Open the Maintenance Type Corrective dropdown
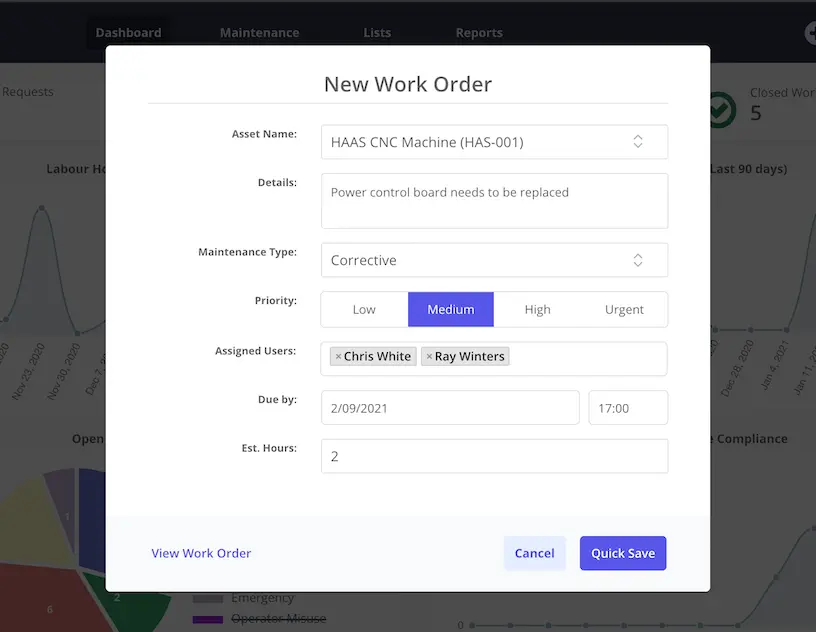The width and height of the screenshot is (816, 632). coord(494,260)
